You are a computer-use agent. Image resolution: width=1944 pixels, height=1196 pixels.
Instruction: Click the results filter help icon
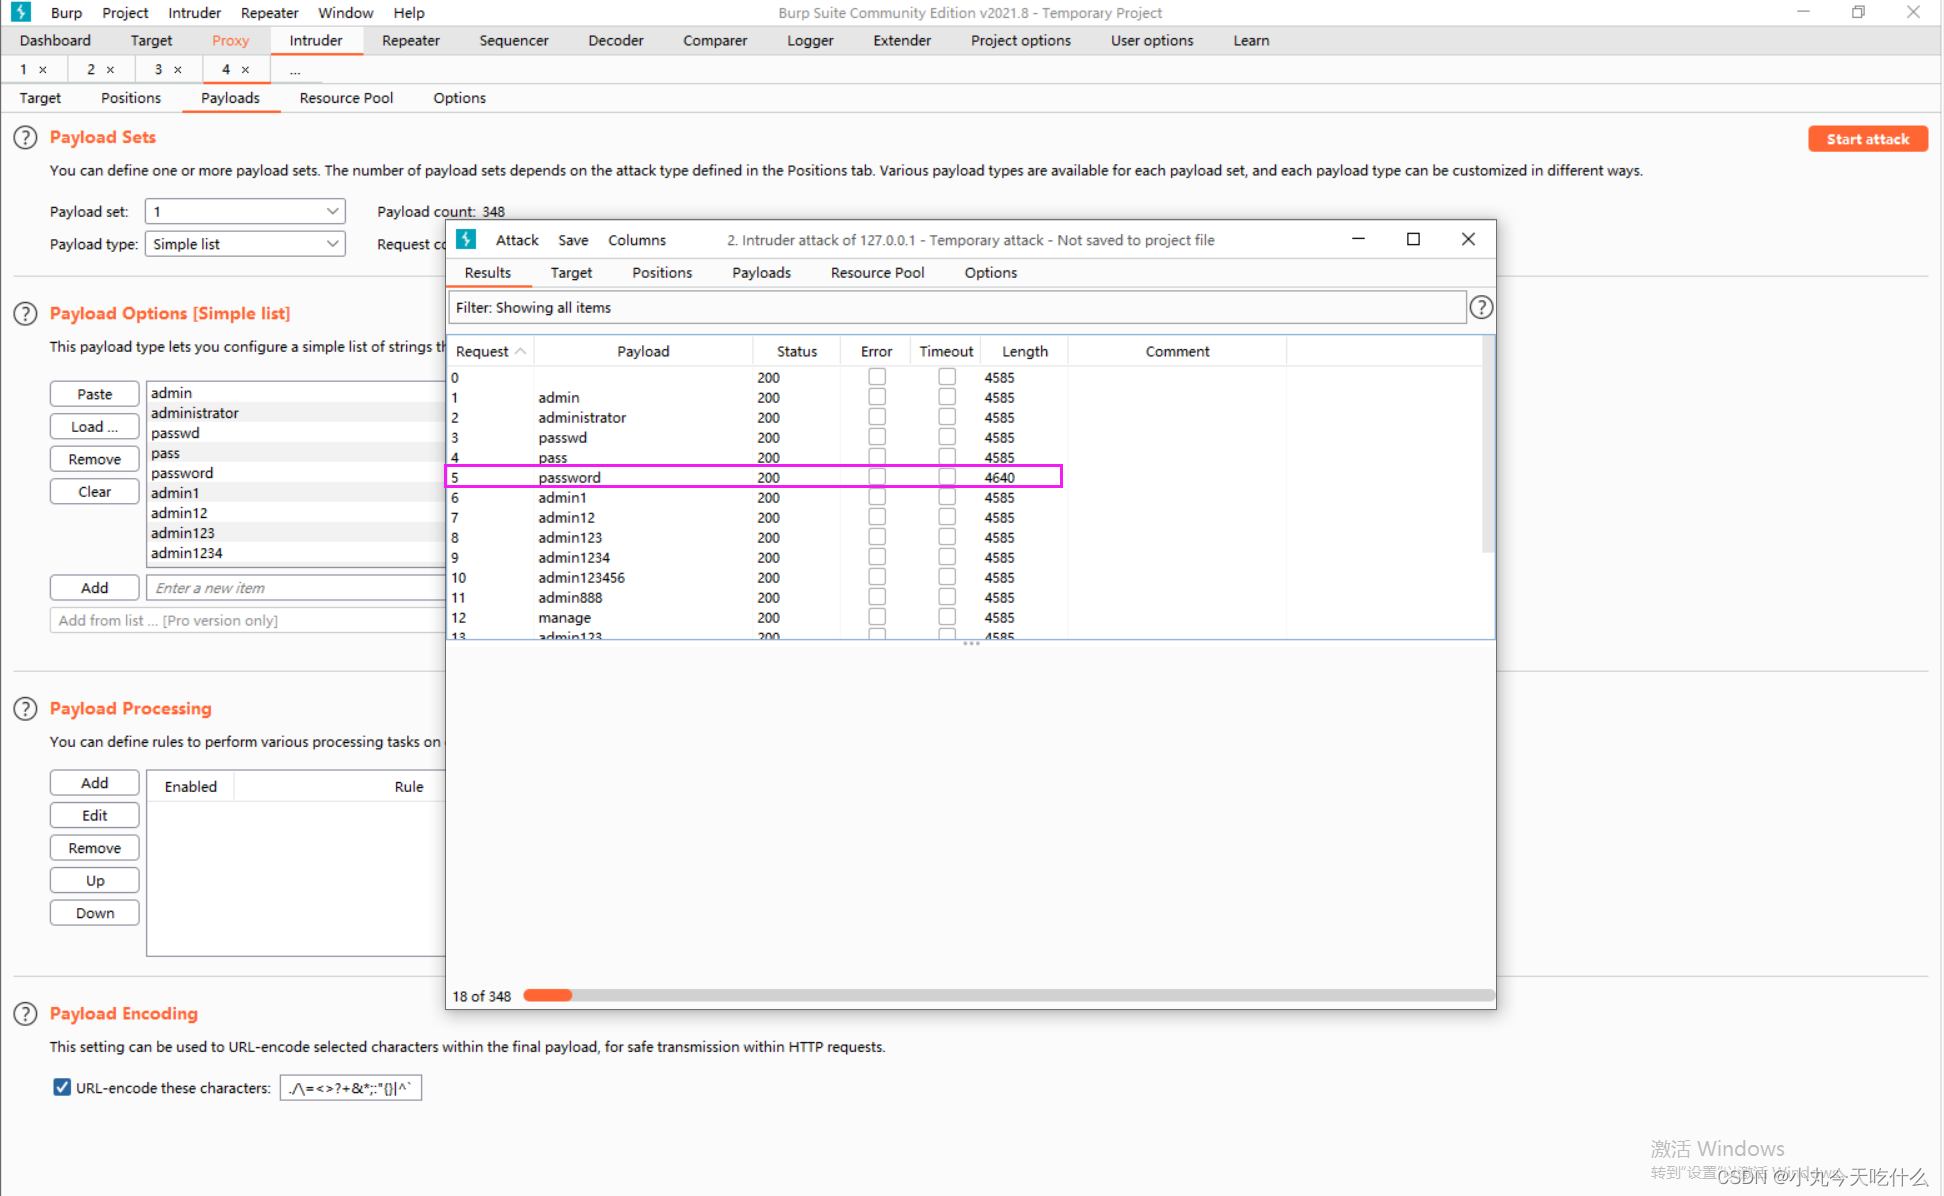(1481, 308)
